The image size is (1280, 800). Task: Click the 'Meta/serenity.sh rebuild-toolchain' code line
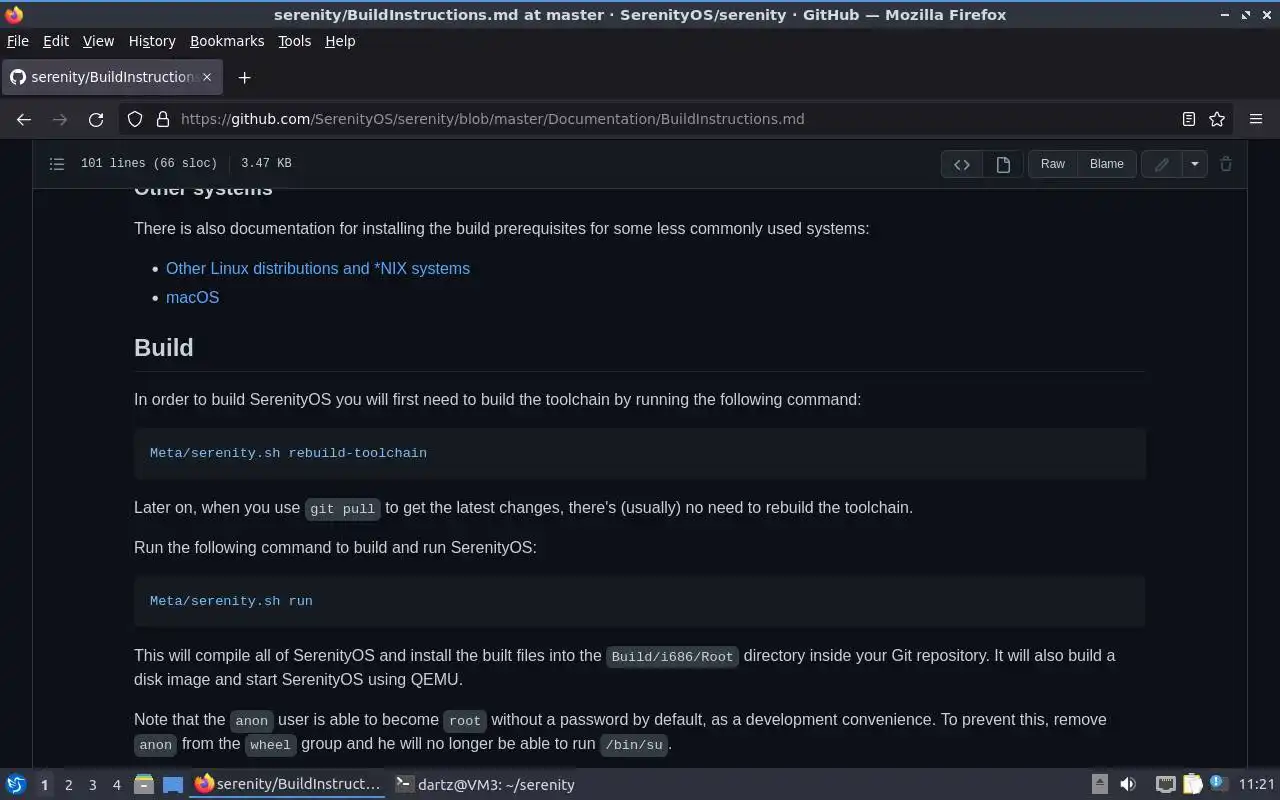288,453
